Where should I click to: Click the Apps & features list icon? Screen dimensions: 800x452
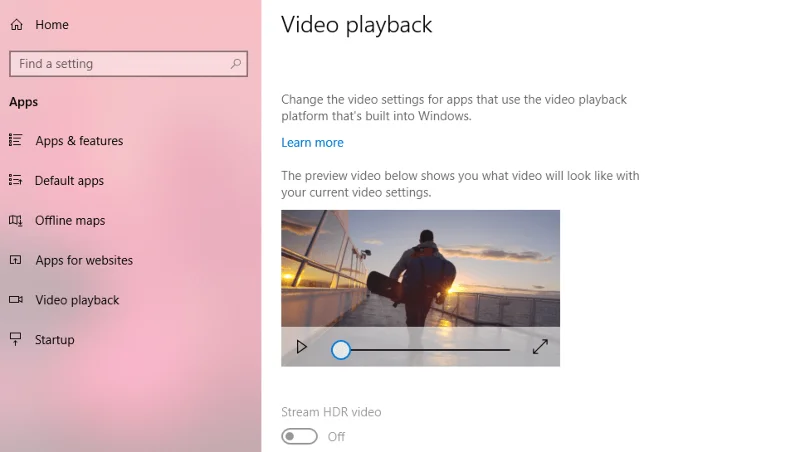click(16, 141)
